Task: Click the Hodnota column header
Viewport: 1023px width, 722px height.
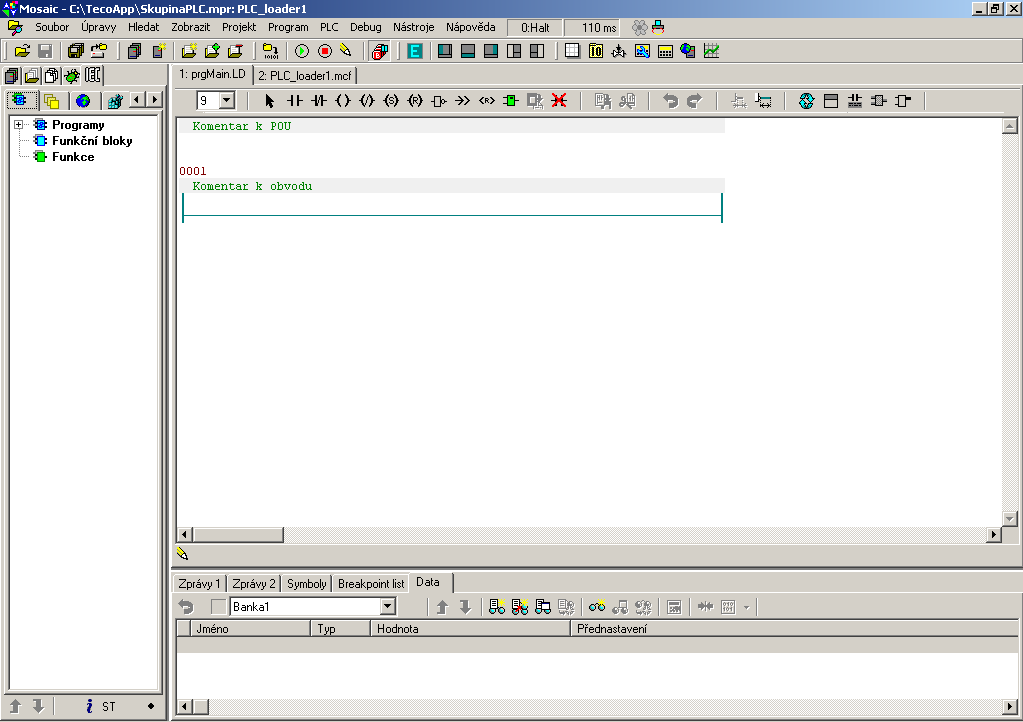Action: (470, 629)
